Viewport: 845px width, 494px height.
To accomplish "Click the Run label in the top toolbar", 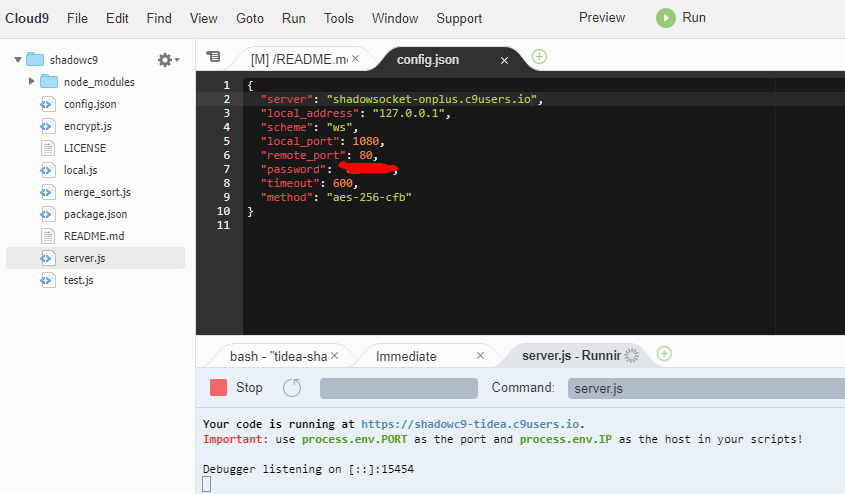I will coord(694,18).
